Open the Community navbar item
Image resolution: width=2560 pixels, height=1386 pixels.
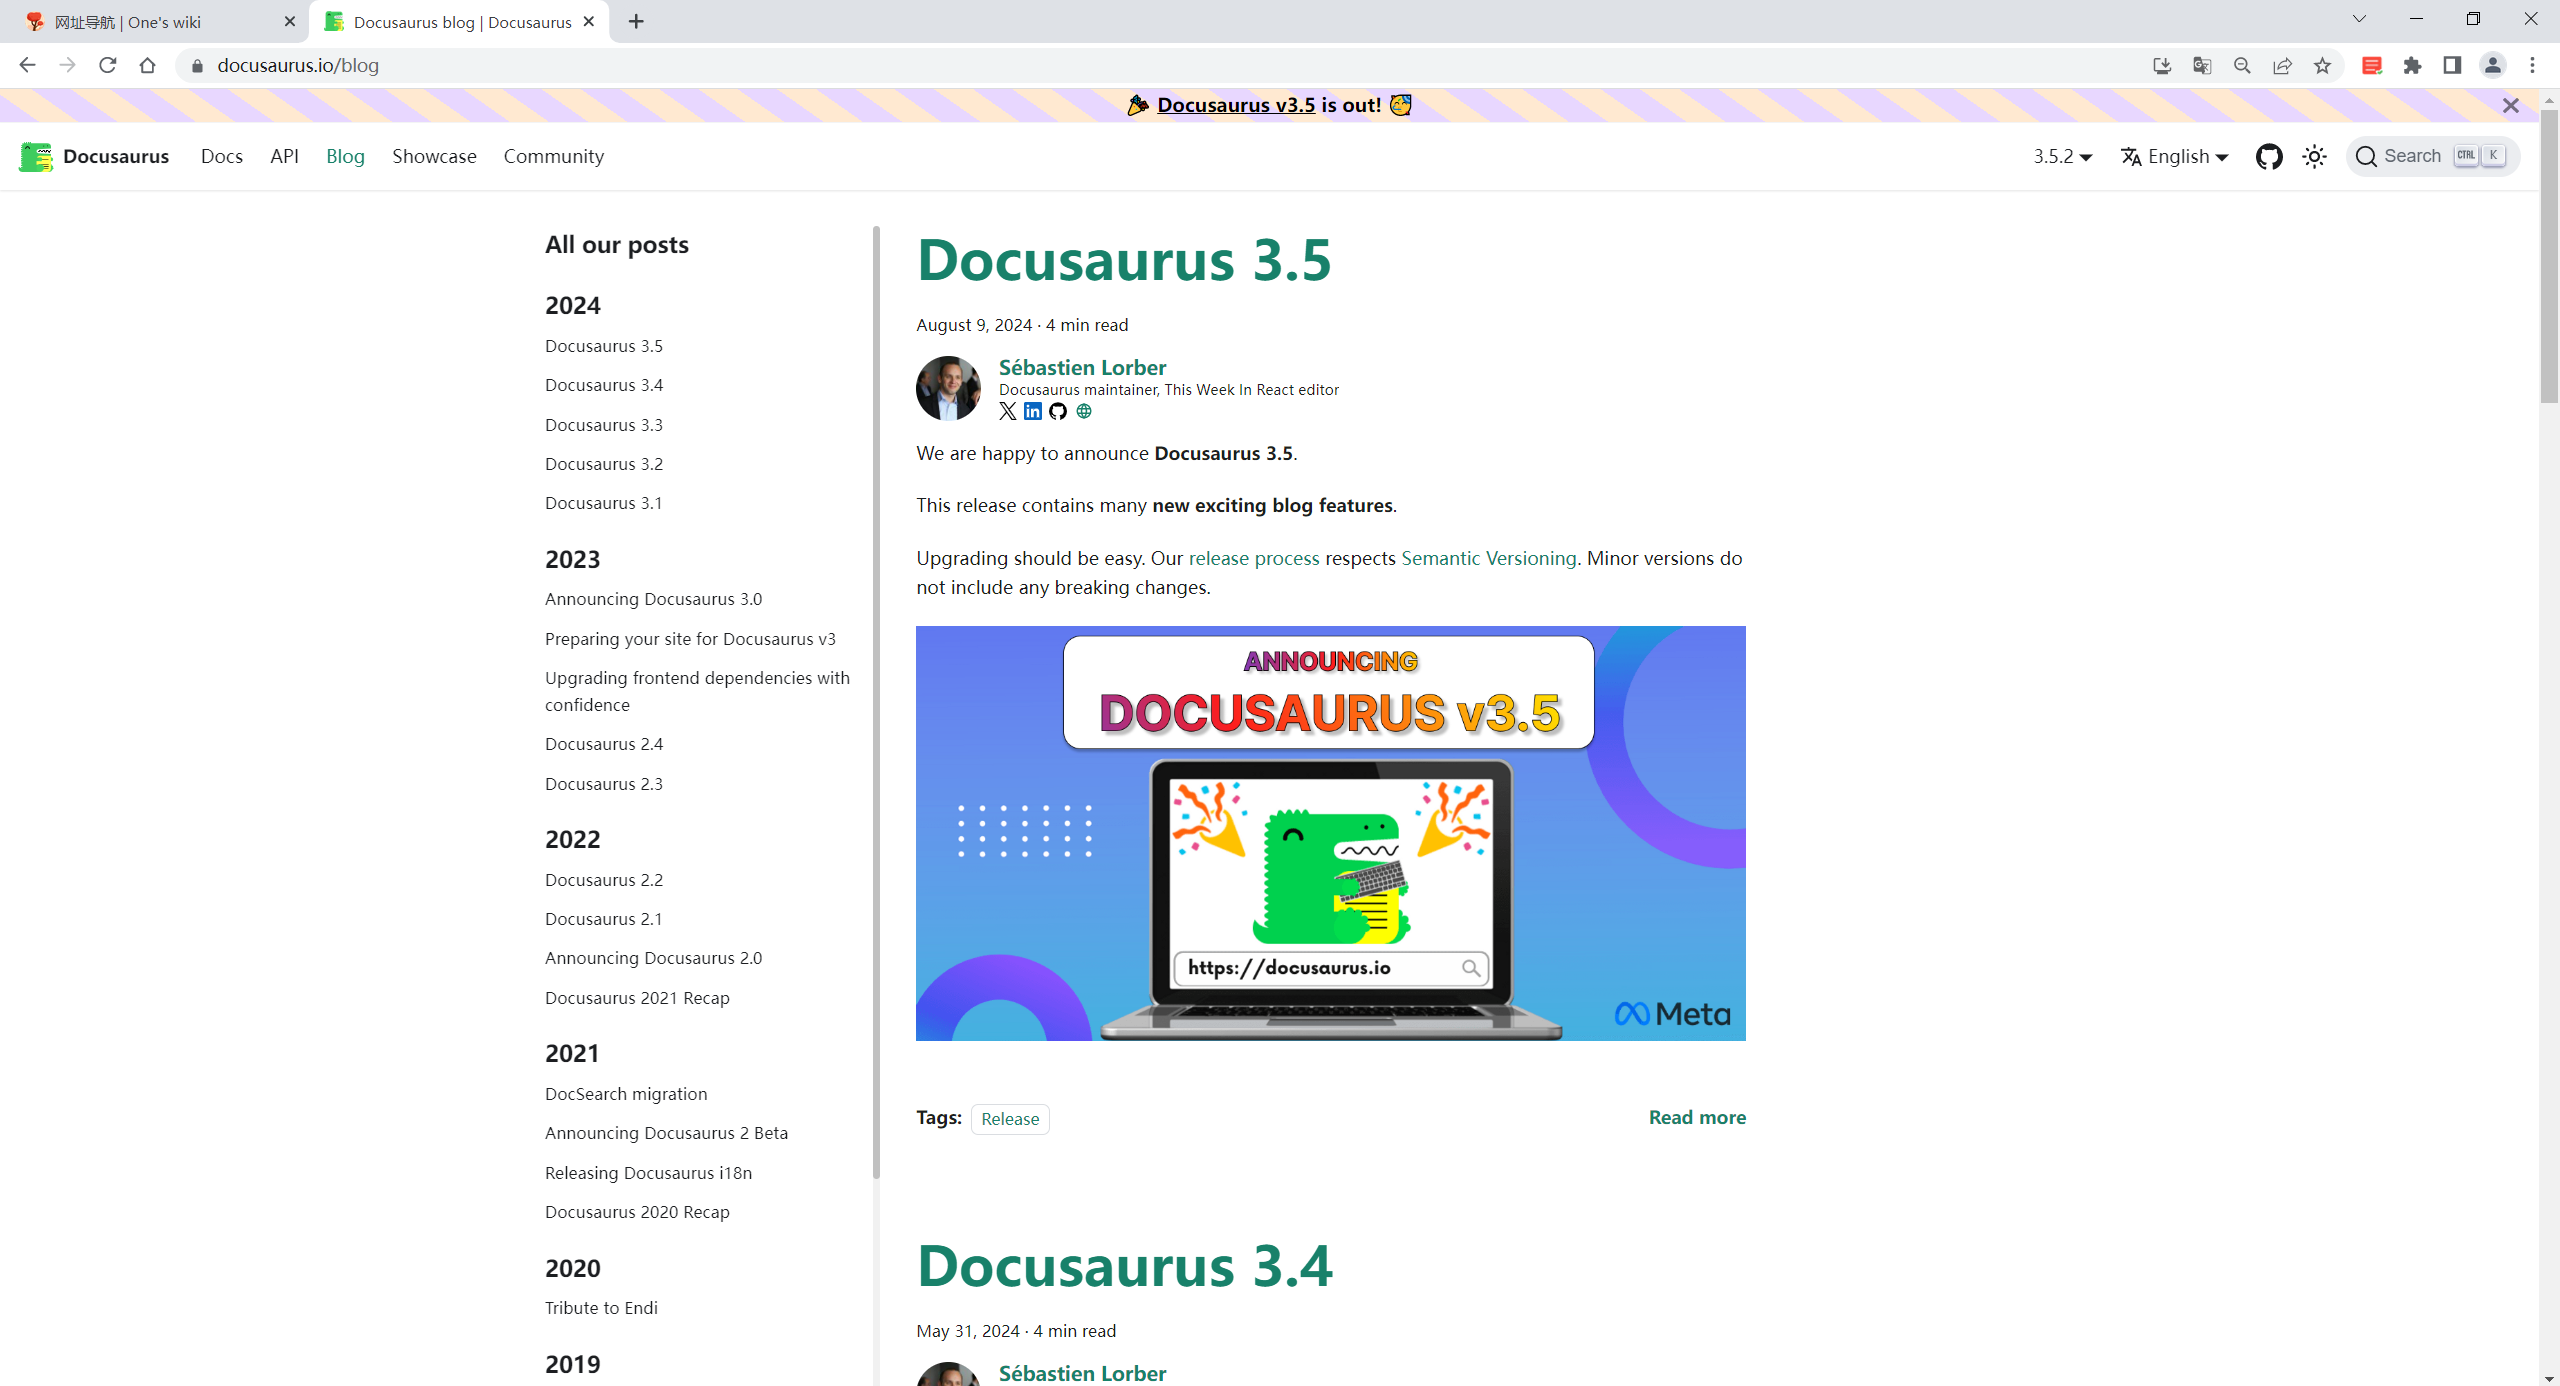553,156
